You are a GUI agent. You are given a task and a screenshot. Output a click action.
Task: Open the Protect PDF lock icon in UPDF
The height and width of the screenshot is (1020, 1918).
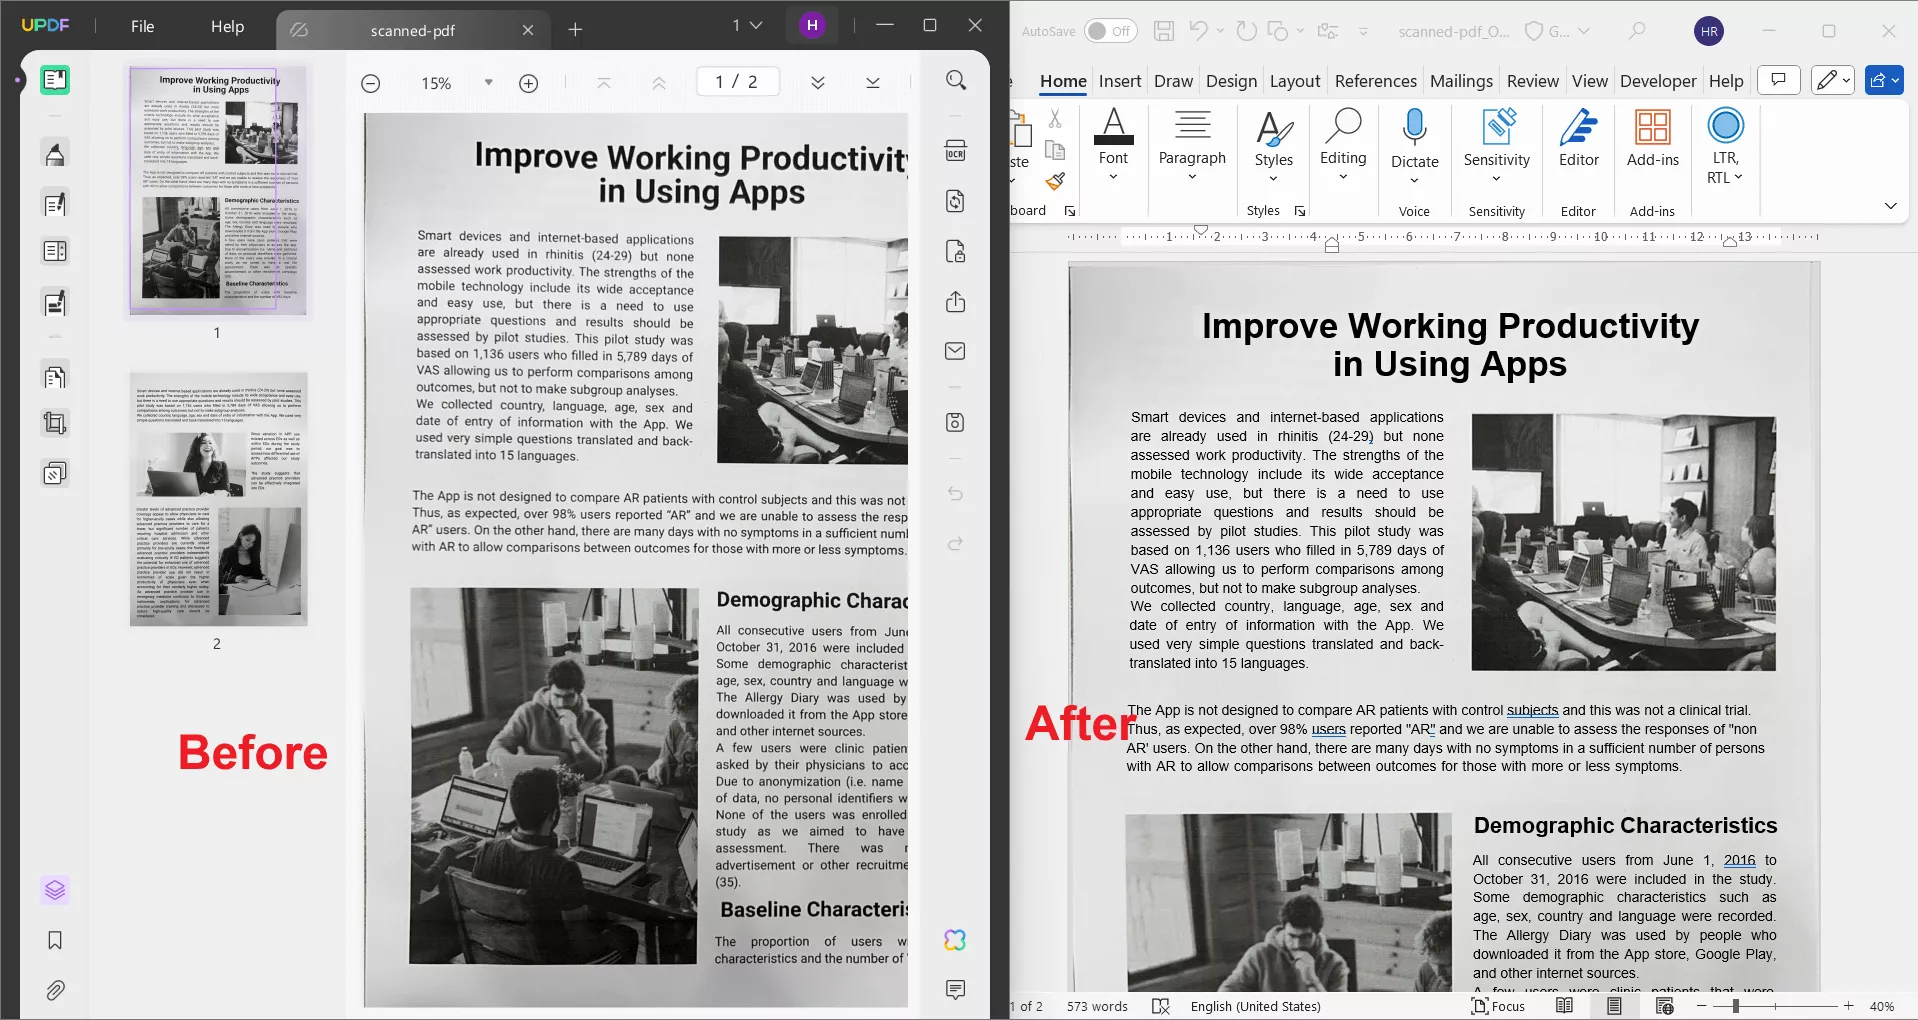pos(956,251)
